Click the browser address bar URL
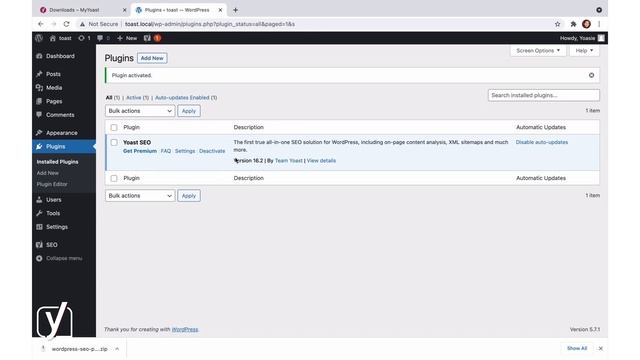This screenshot has height=360, width=640. point(210,24)
